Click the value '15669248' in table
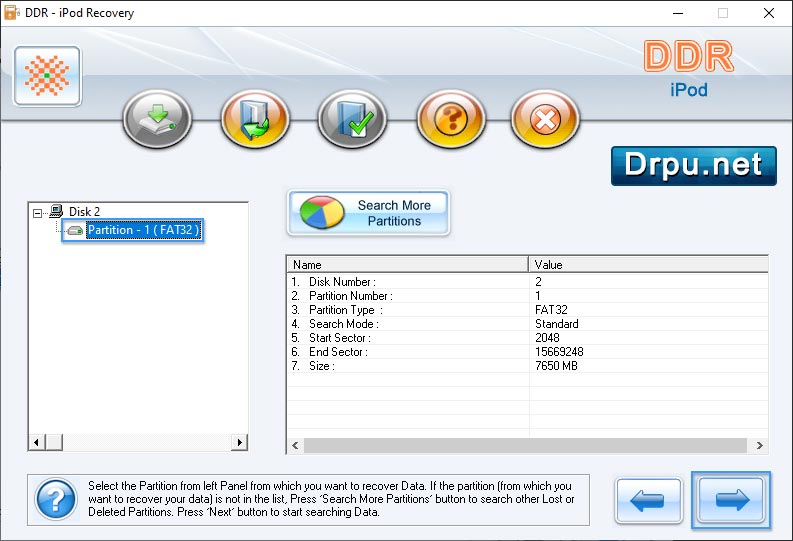793x541 pixels. click(x=559, y=352)
